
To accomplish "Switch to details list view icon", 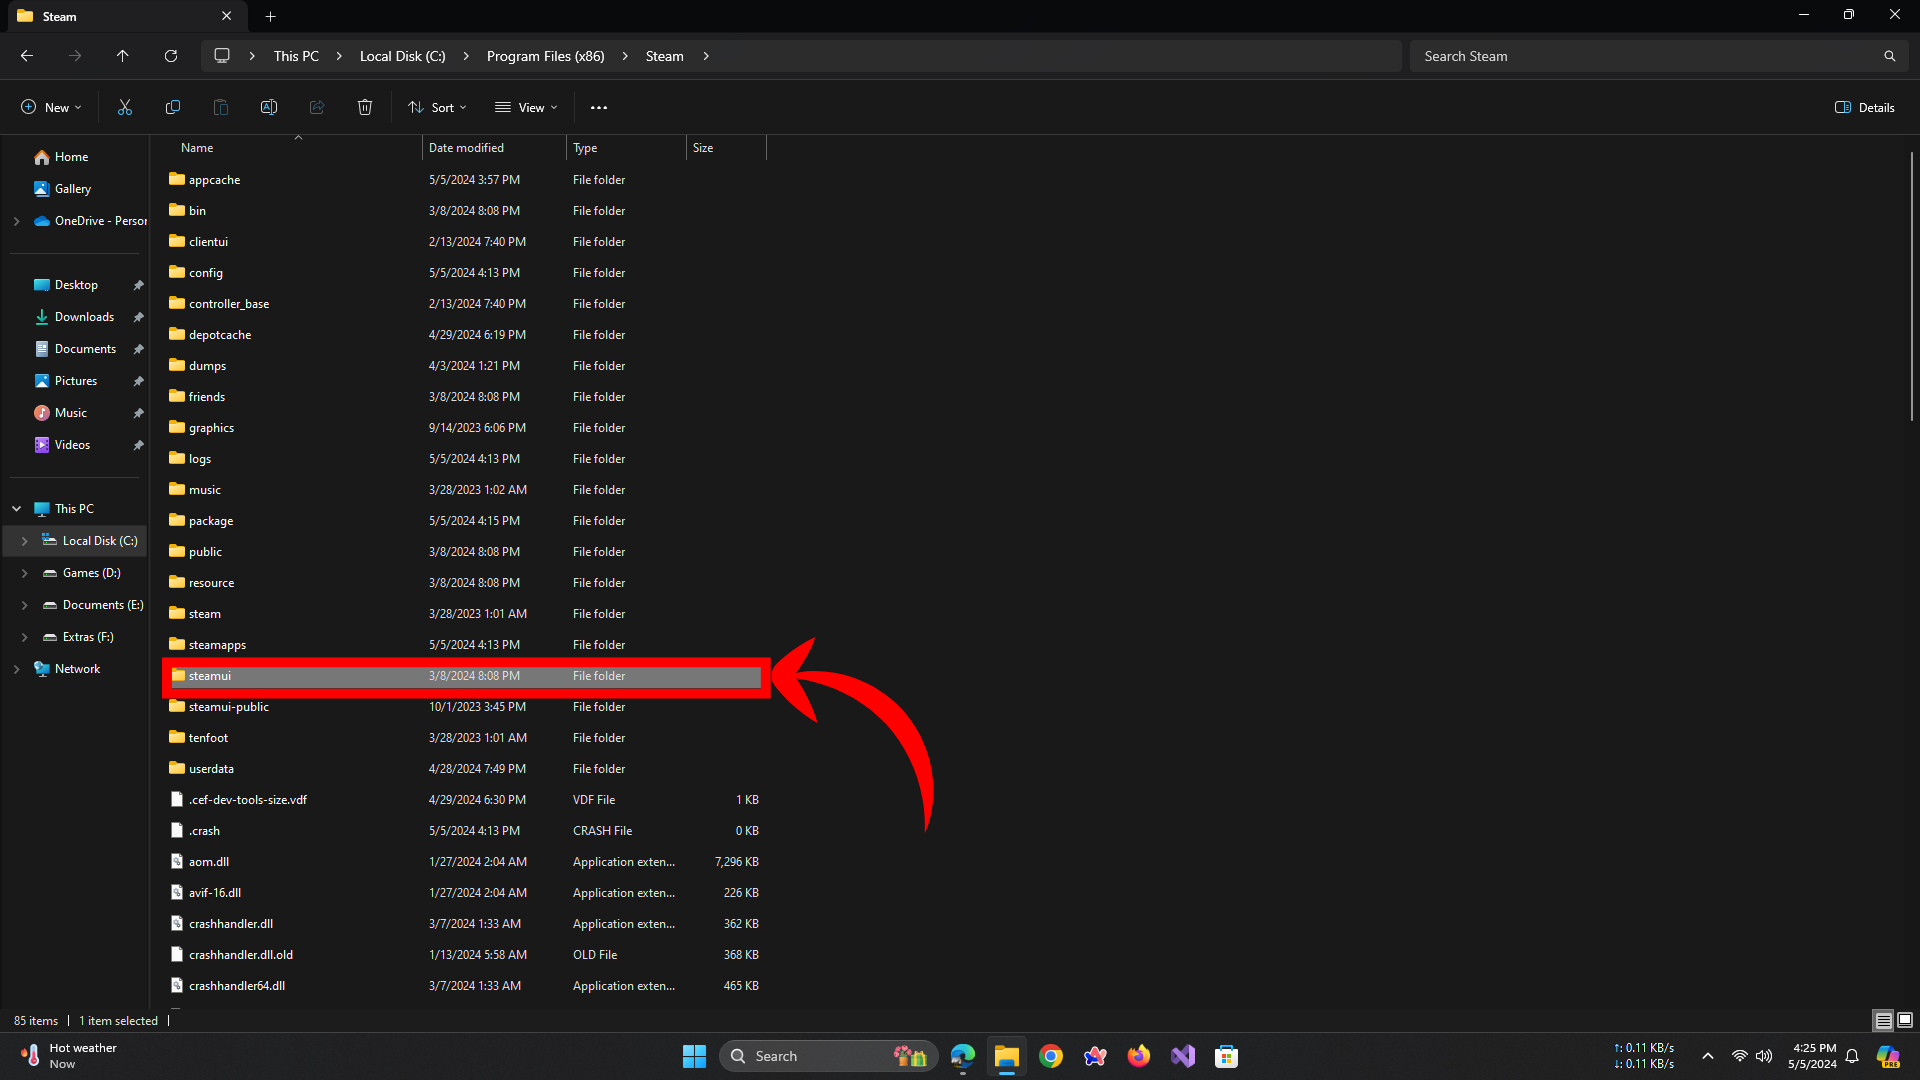I will (x=1883, y=1020).
